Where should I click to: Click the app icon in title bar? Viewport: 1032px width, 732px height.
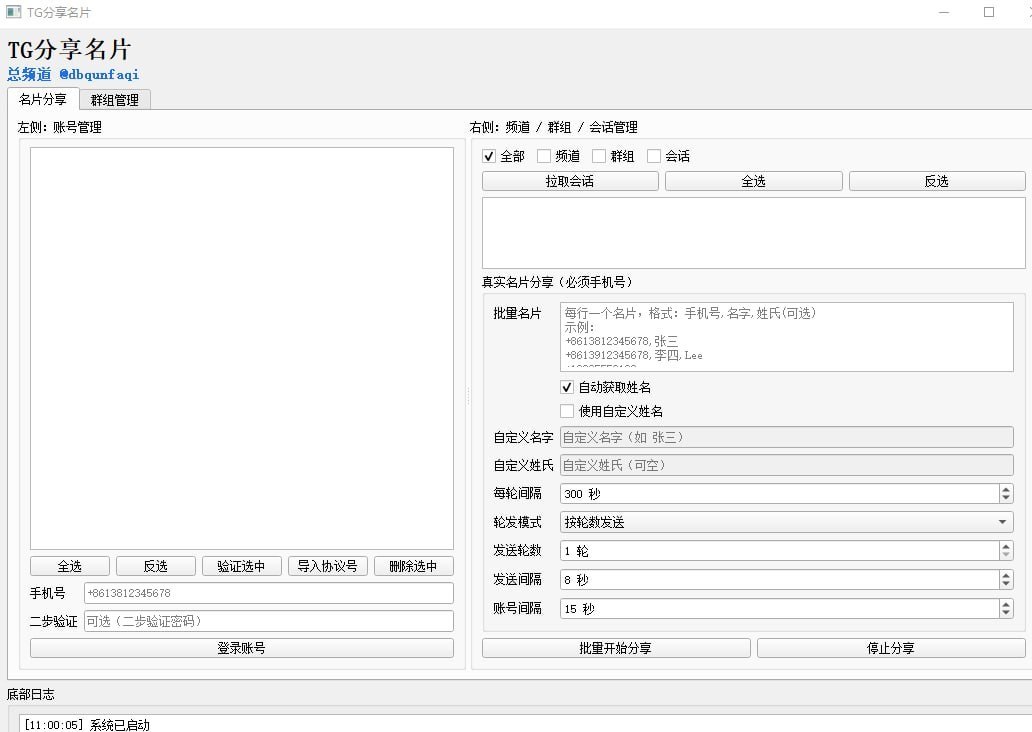pos(14,12)
